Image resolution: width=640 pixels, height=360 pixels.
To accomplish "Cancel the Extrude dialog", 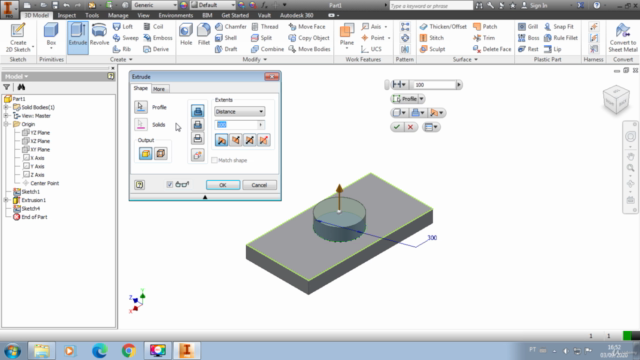I will [259, 185].
